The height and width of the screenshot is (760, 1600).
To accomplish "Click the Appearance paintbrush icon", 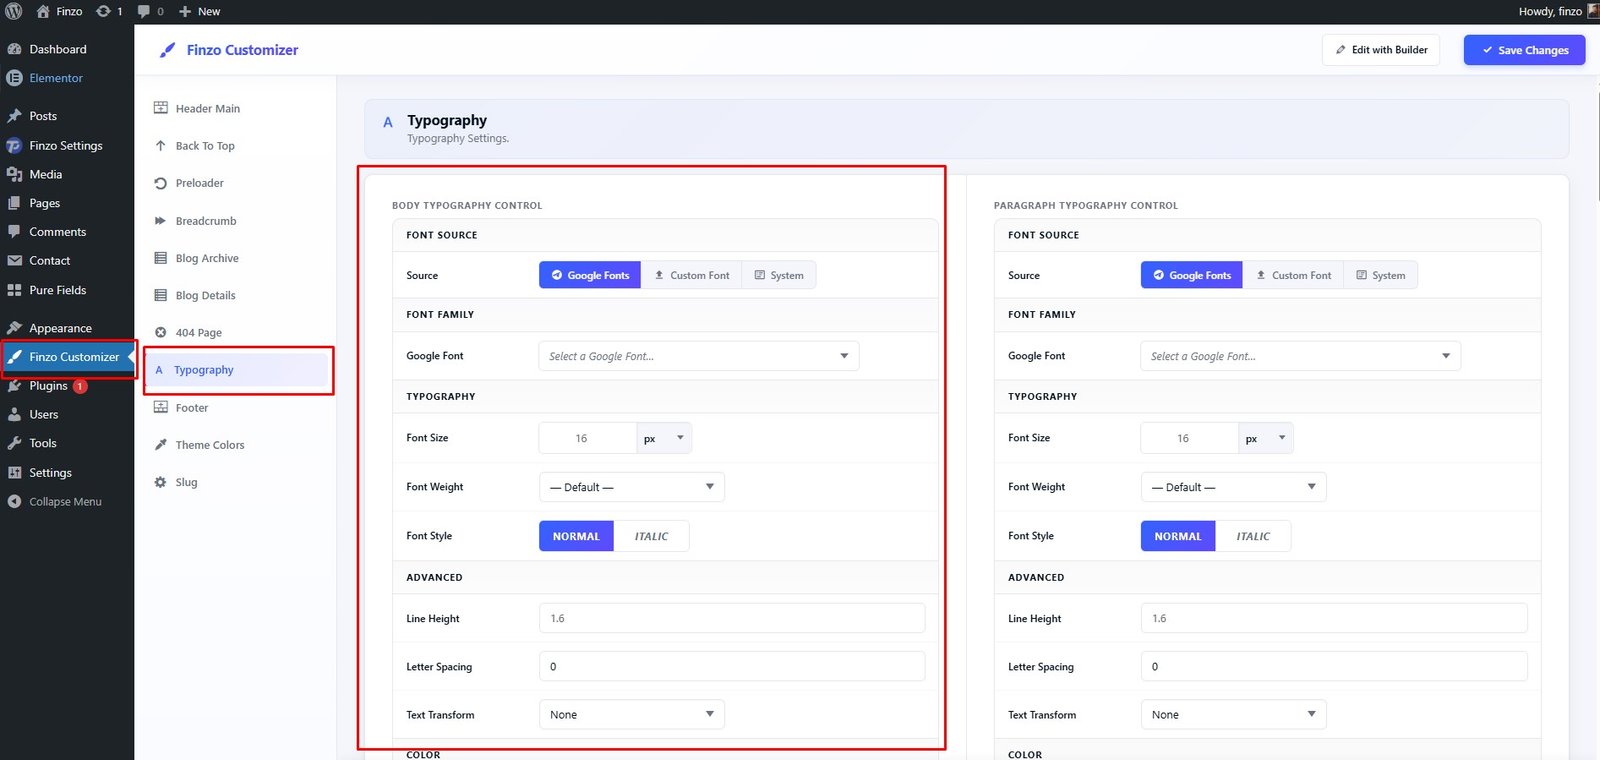I will tap(14, 328).
